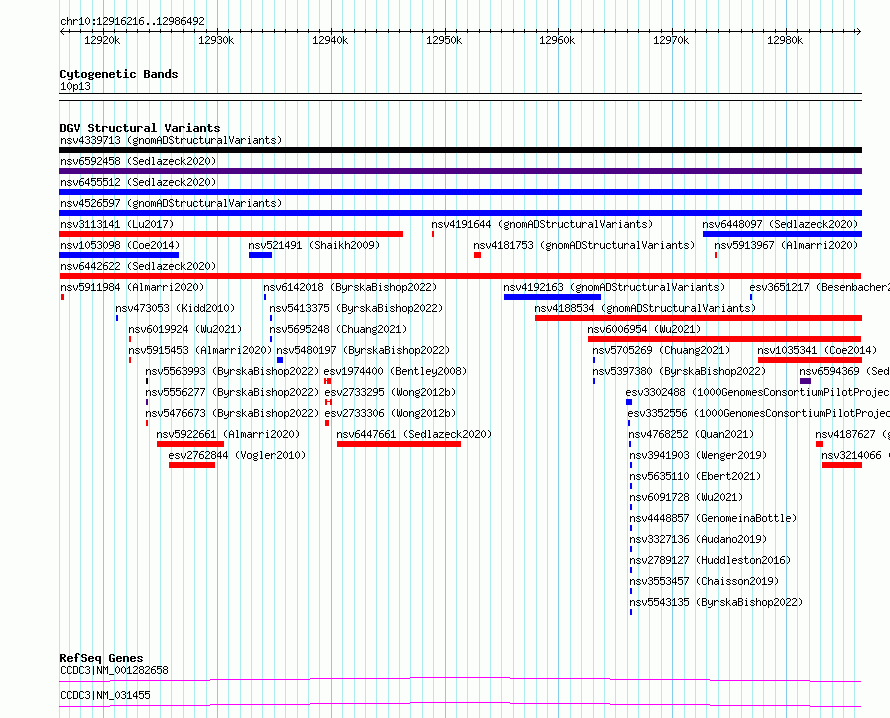Open nsv4188534 gnomAD variant label
This screenshot has width=890, height=718.
pos(645,308)
